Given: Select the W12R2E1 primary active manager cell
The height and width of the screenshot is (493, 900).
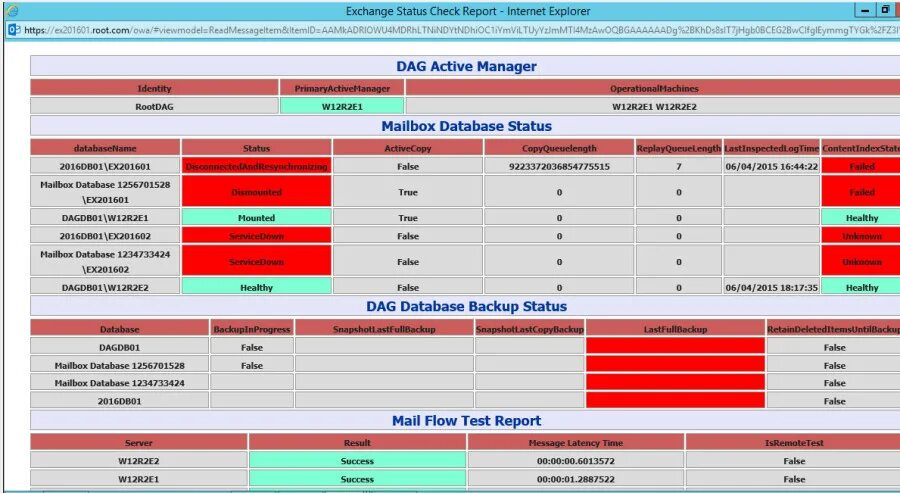Looking at the screenshot, I should 342,106.
